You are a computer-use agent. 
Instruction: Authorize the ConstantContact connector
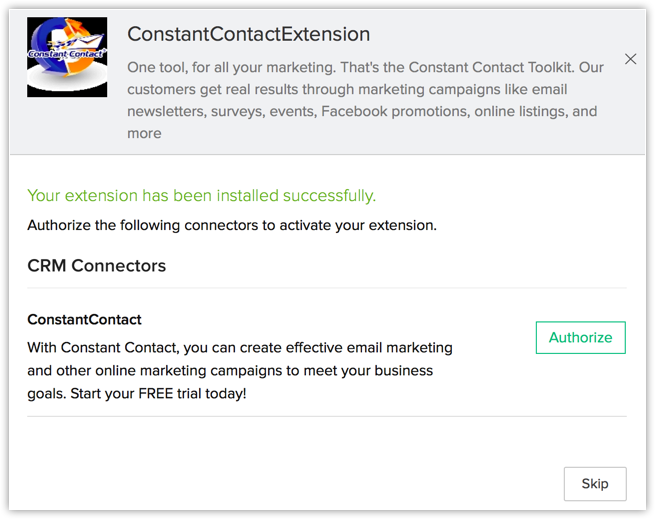click(x=580, y=337)
